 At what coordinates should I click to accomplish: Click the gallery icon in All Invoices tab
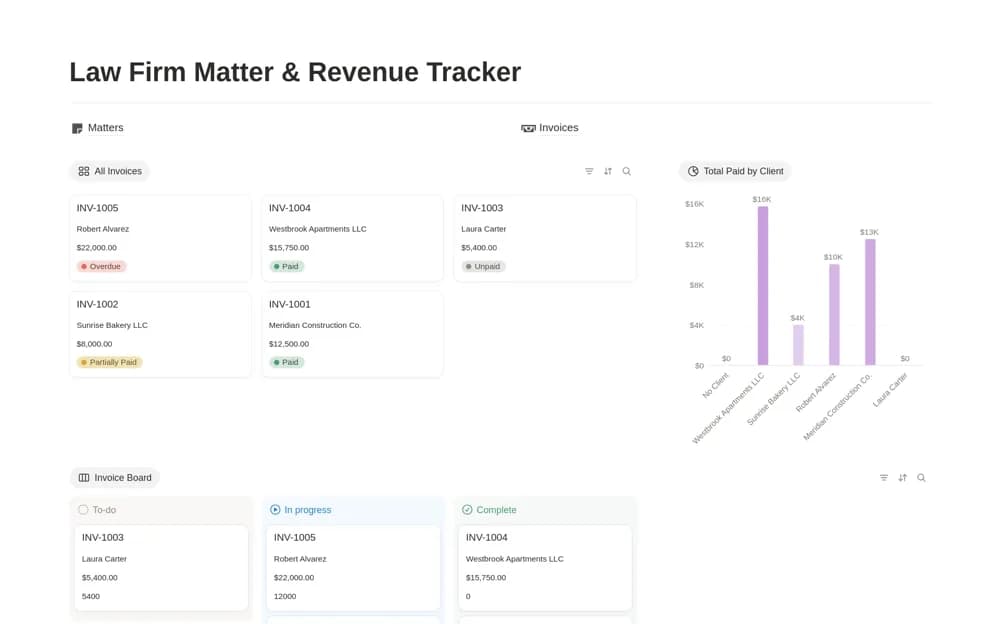84,171
